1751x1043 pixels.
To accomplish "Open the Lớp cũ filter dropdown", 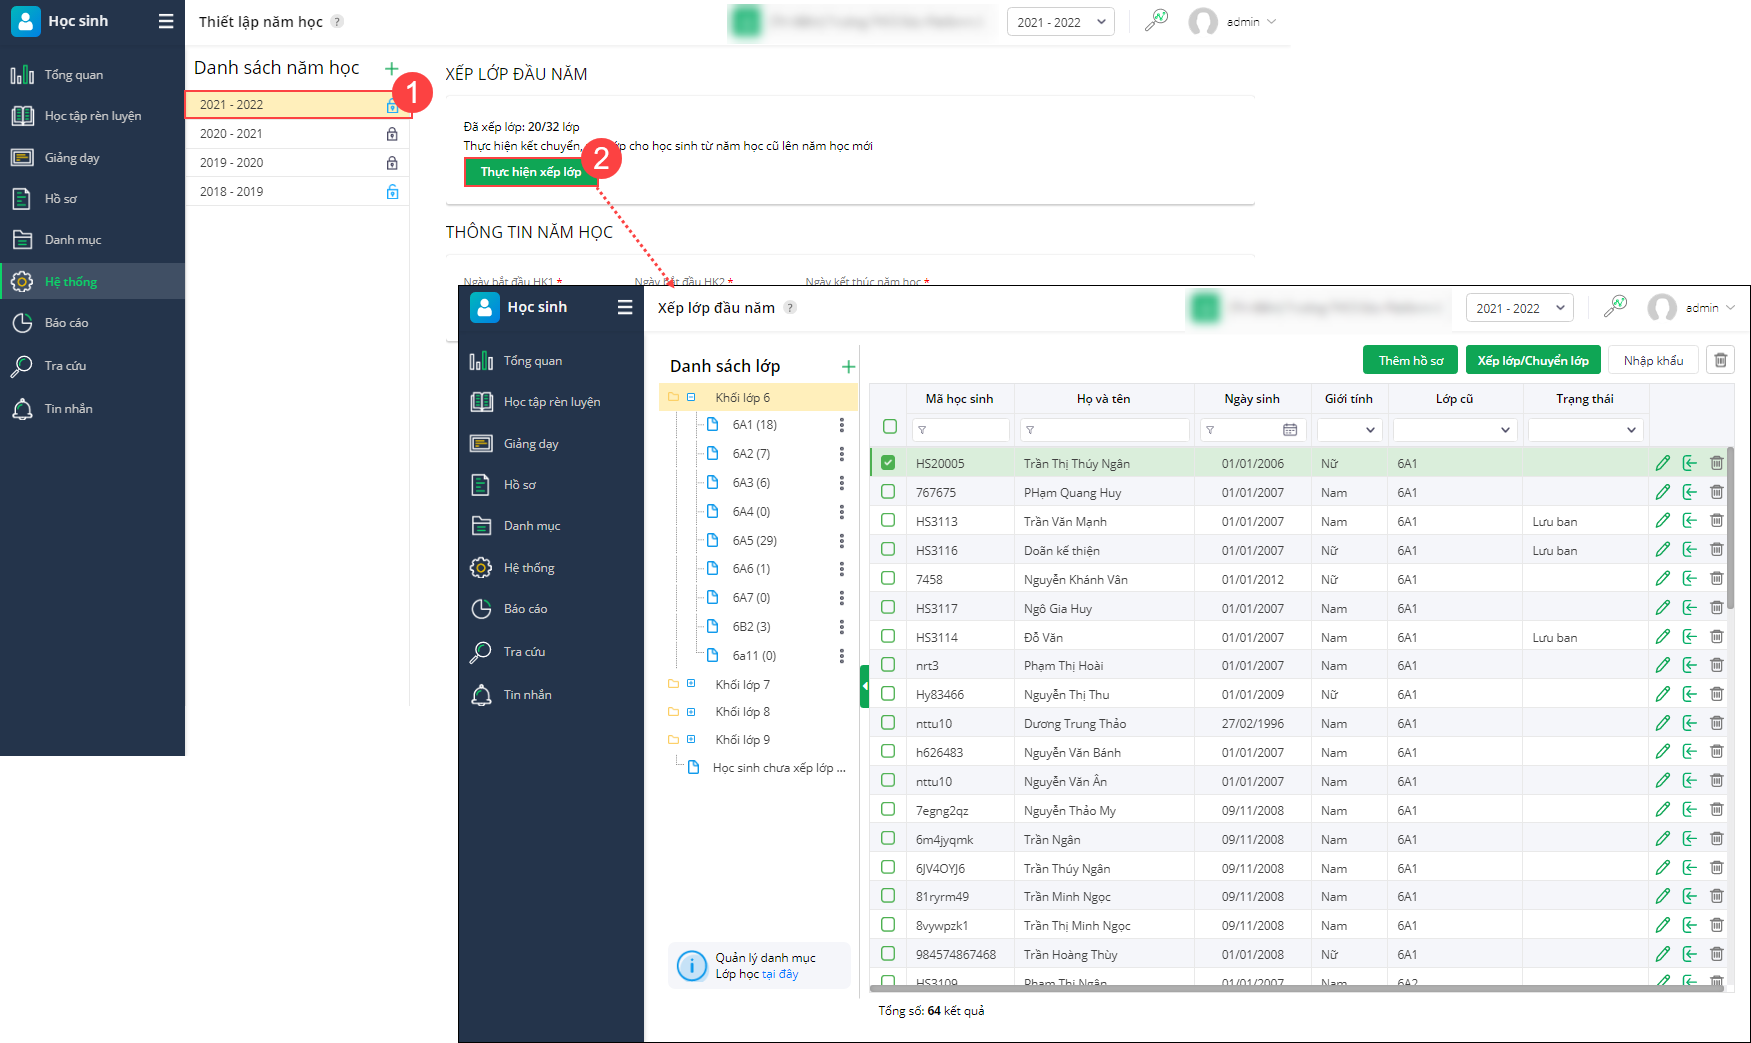I will click(1454, 430).
